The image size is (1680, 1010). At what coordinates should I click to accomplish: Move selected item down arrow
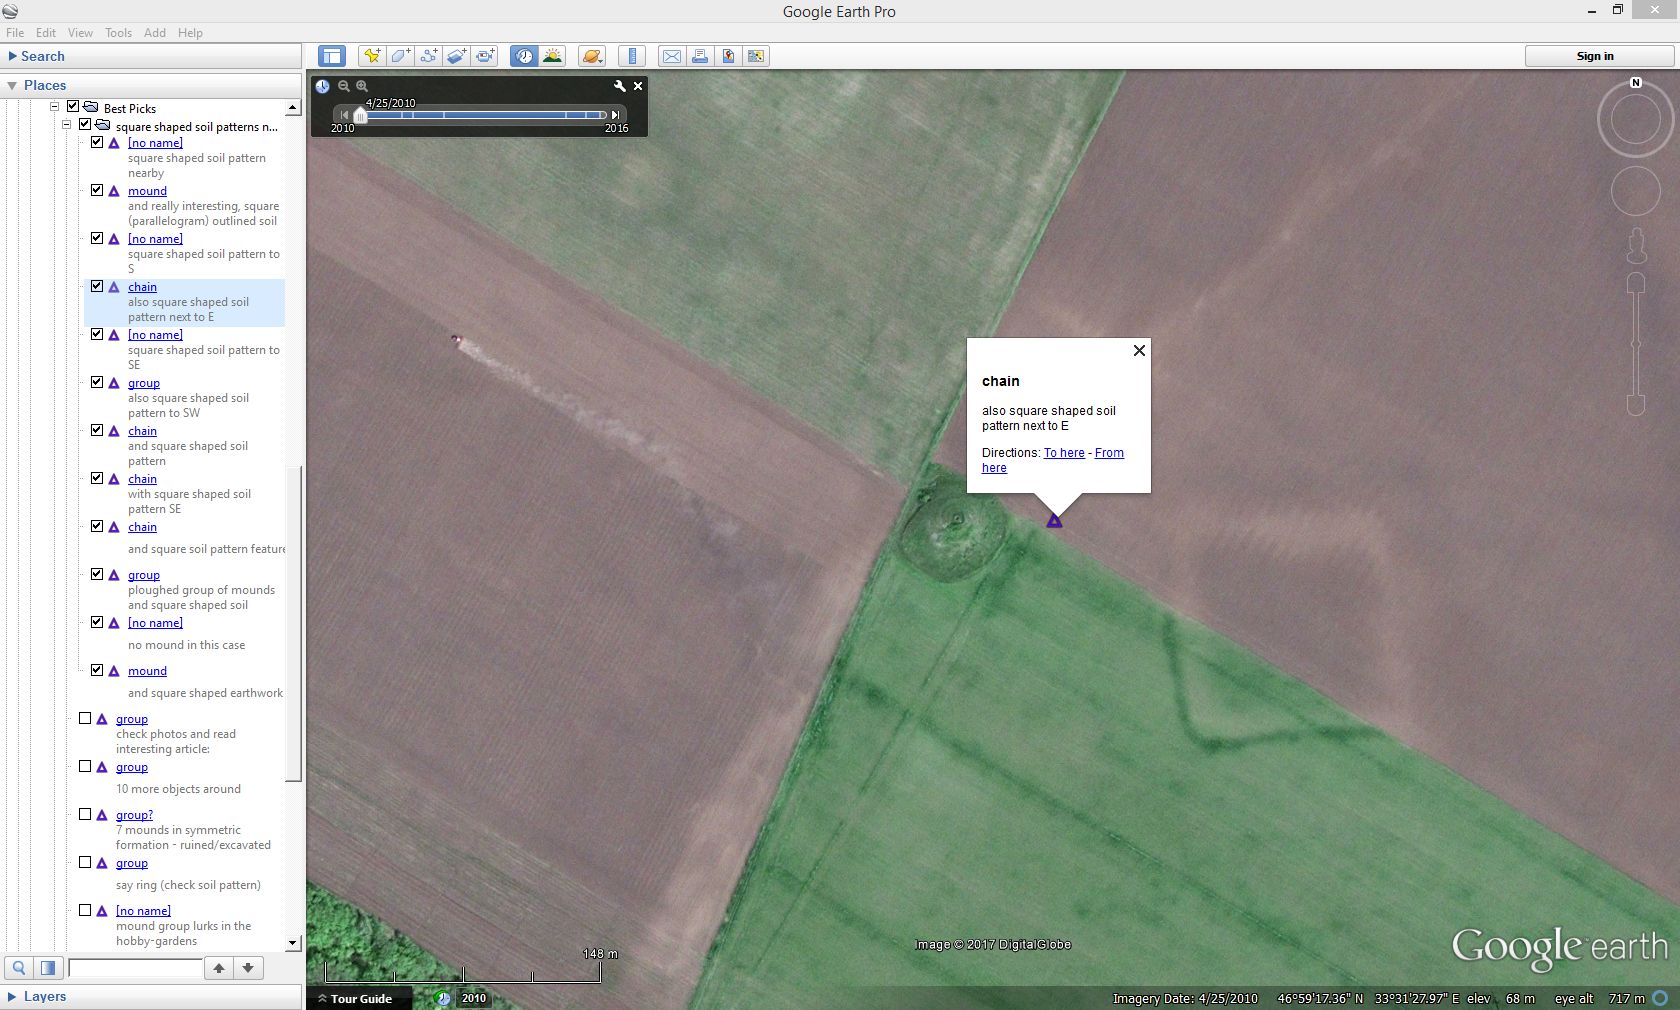coord(248,968)
